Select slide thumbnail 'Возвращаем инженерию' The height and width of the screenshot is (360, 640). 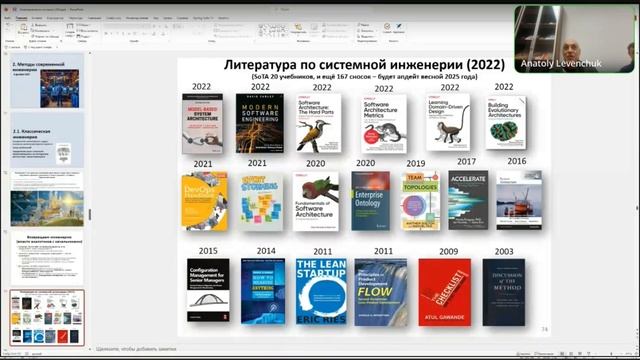tap(47, 258)
